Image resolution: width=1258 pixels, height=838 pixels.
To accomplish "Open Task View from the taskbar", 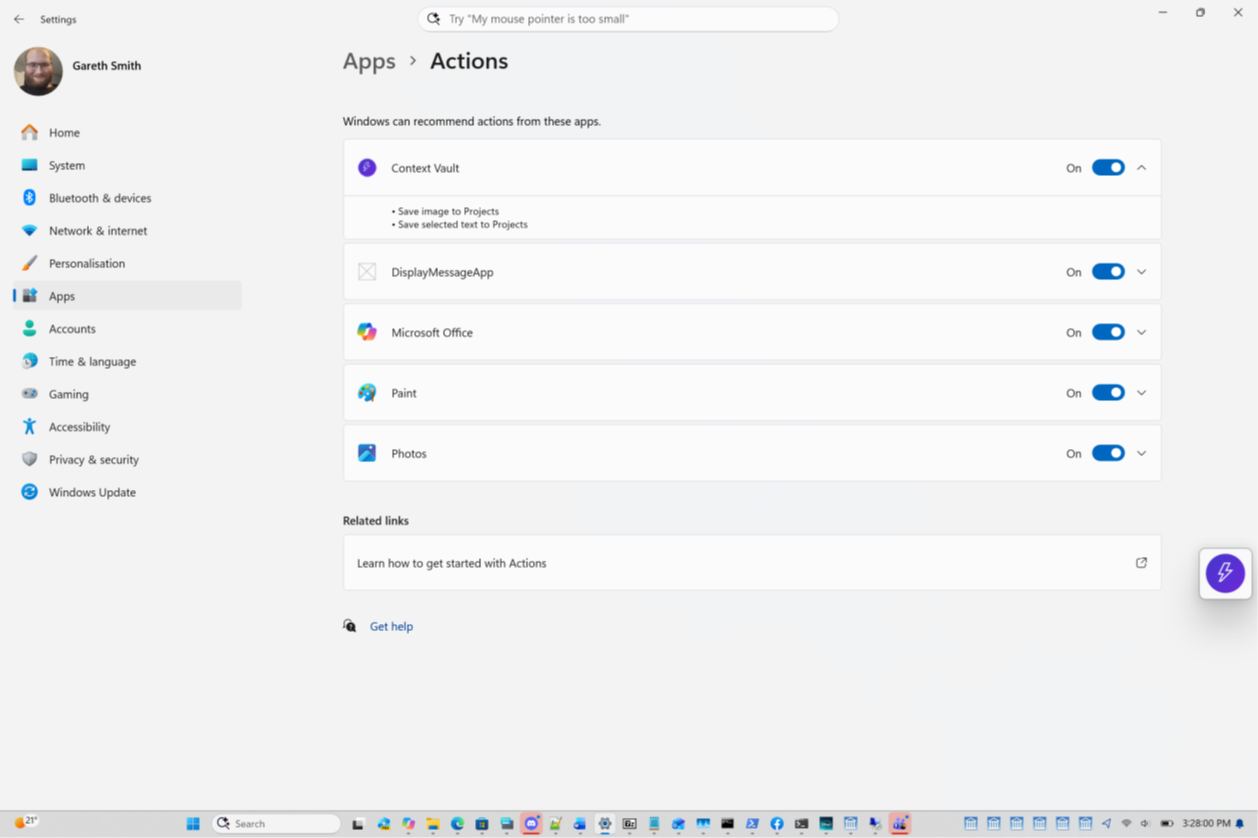I will coord(358,823).
